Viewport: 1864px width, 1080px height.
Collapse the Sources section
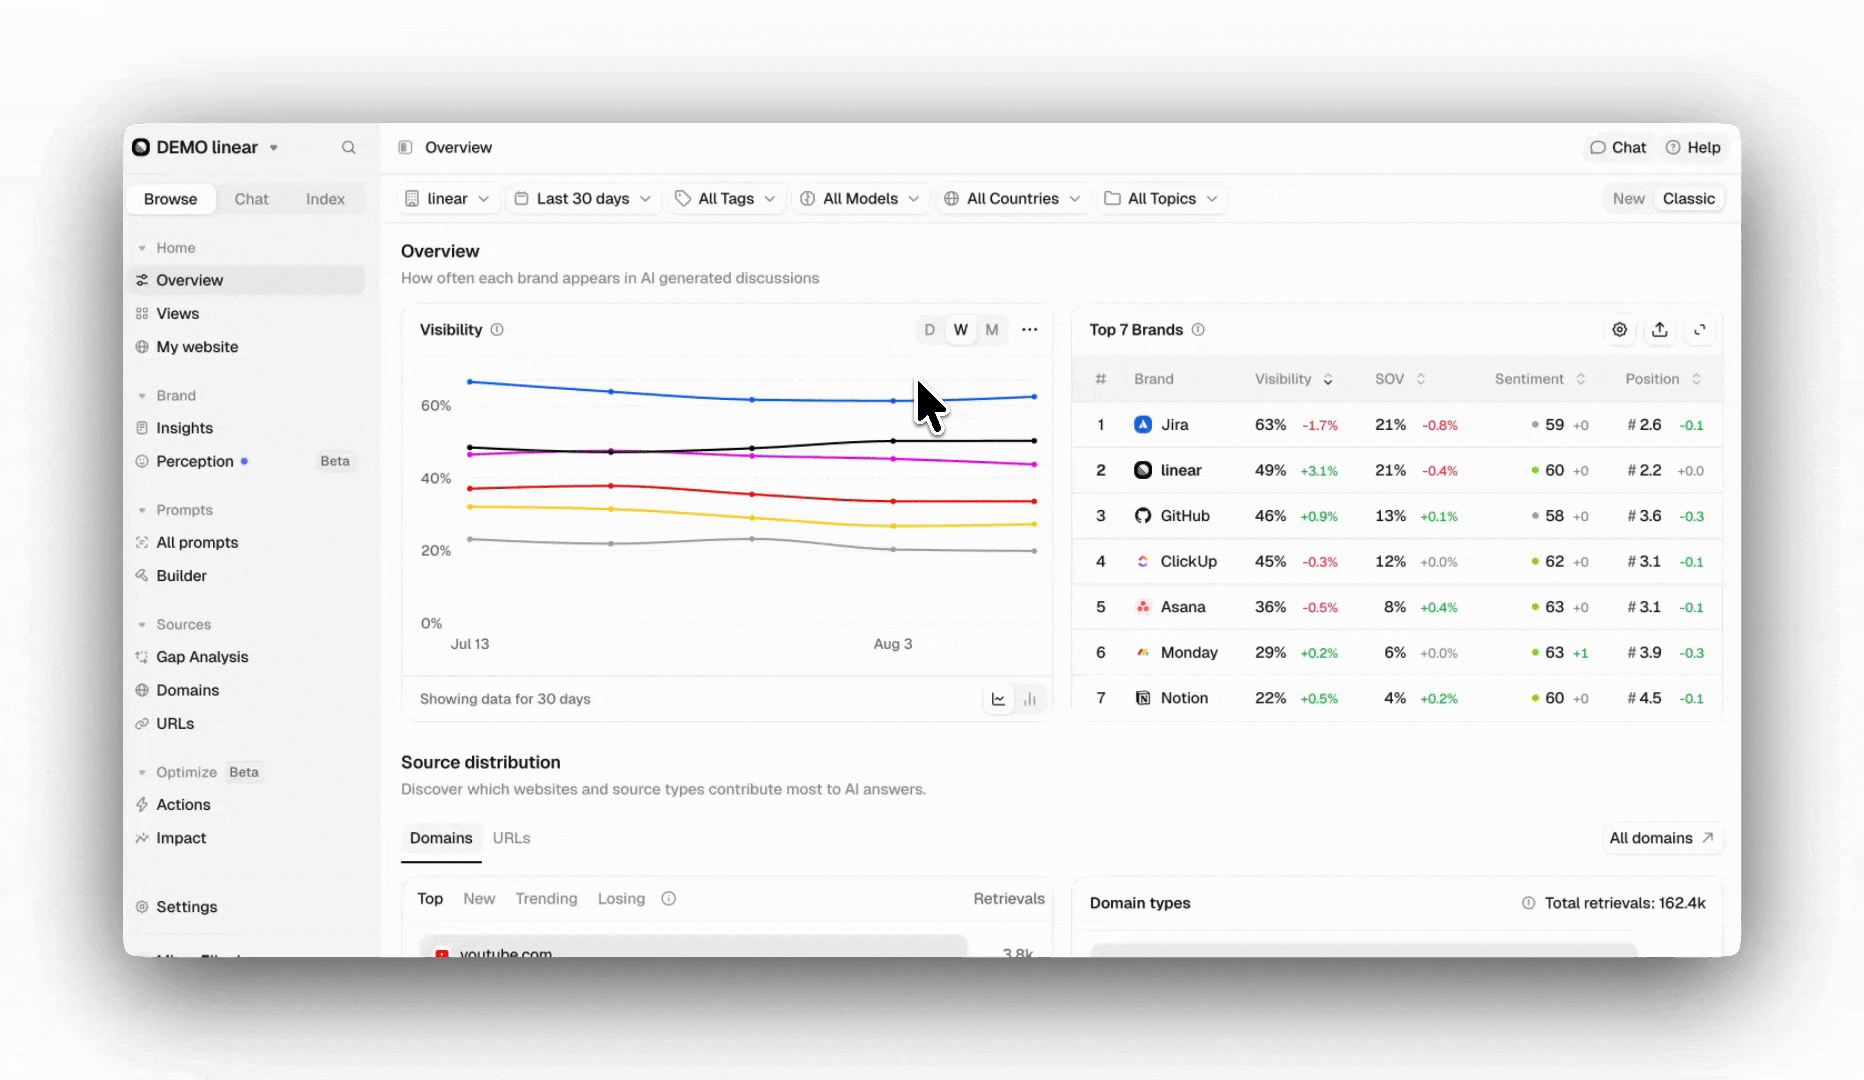[x=174, y=624]
